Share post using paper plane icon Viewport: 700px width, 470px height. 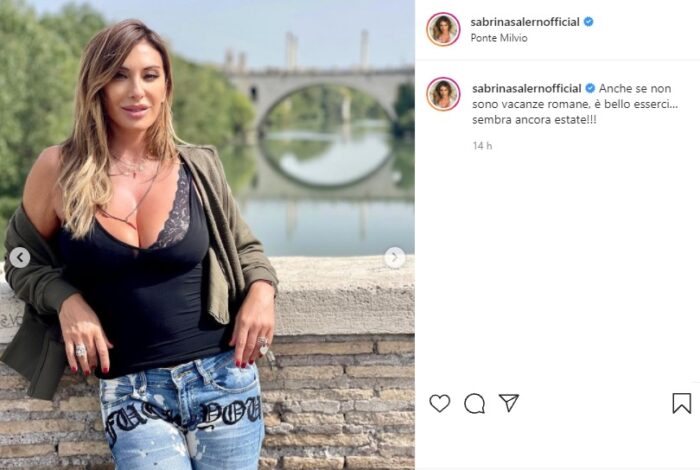(509, 403)
